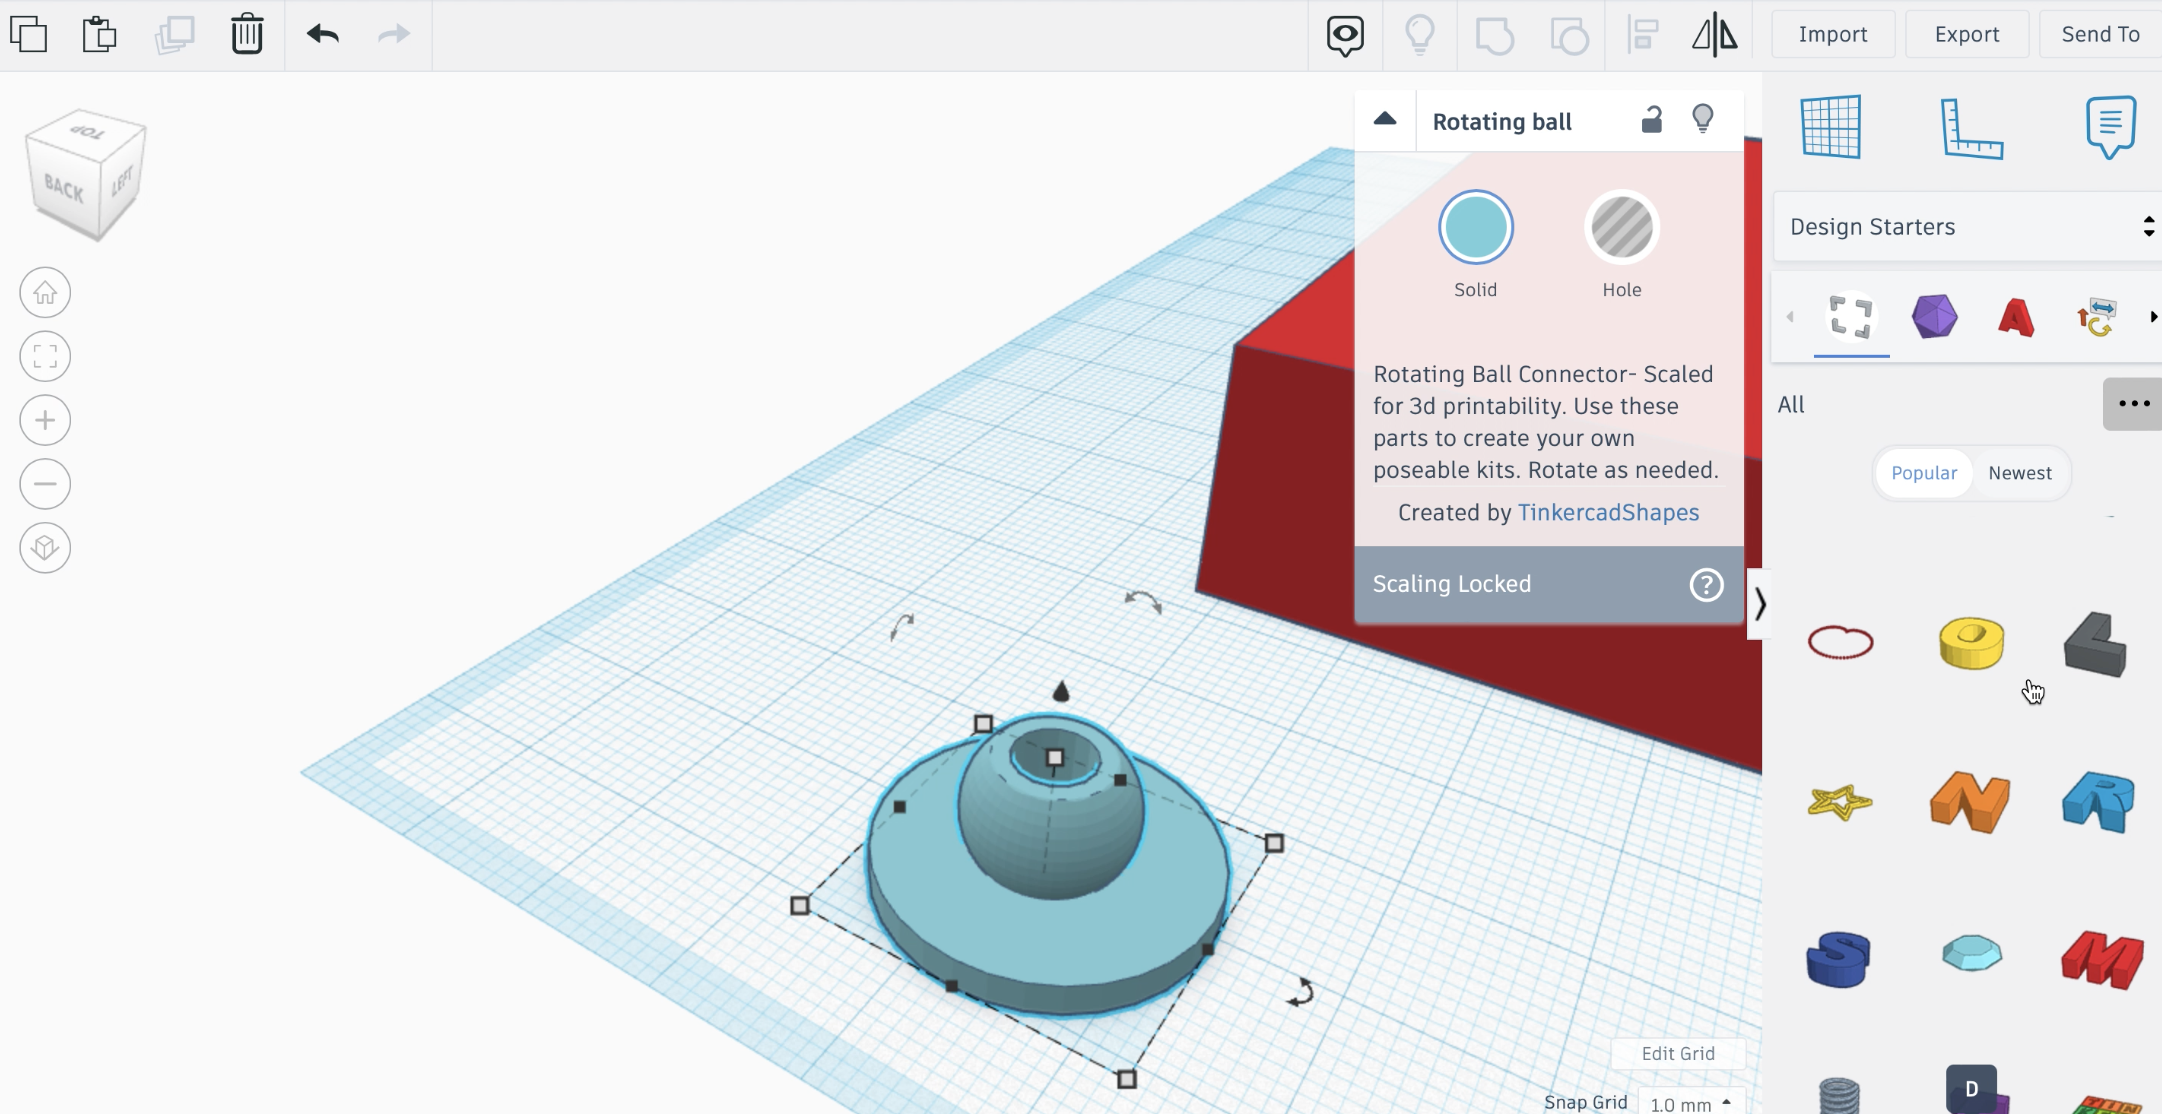
Task: Click the Edit Grid button
Action: point(1678,1053)
